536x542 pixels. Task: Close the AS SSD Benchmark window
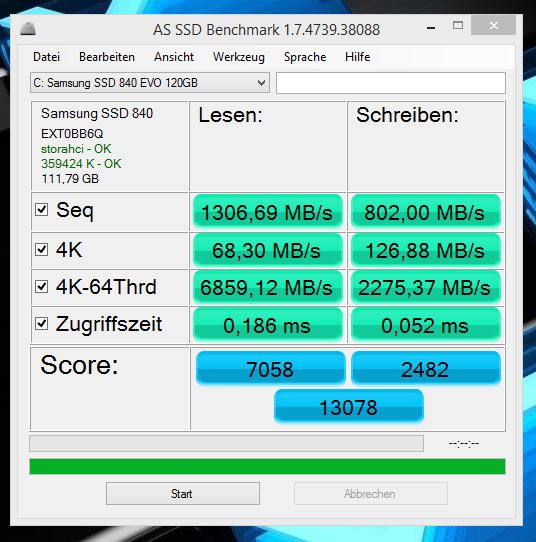493,25
